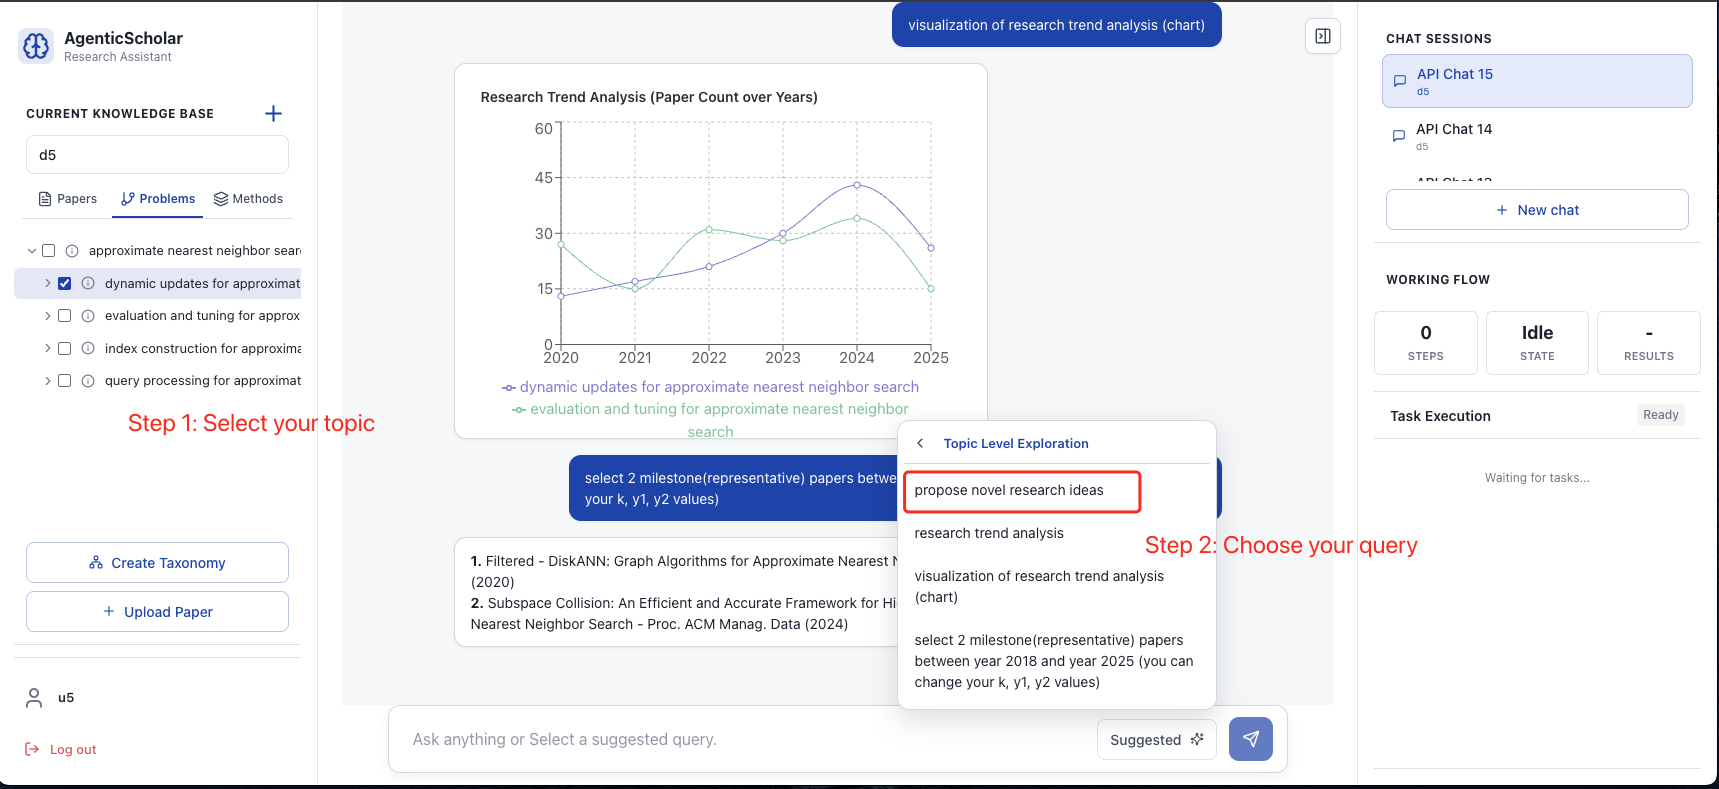The height and width of the screenshot is (789, 1719).
Task: Toggle dynamic updates series in chart legend
Action: 710,387
